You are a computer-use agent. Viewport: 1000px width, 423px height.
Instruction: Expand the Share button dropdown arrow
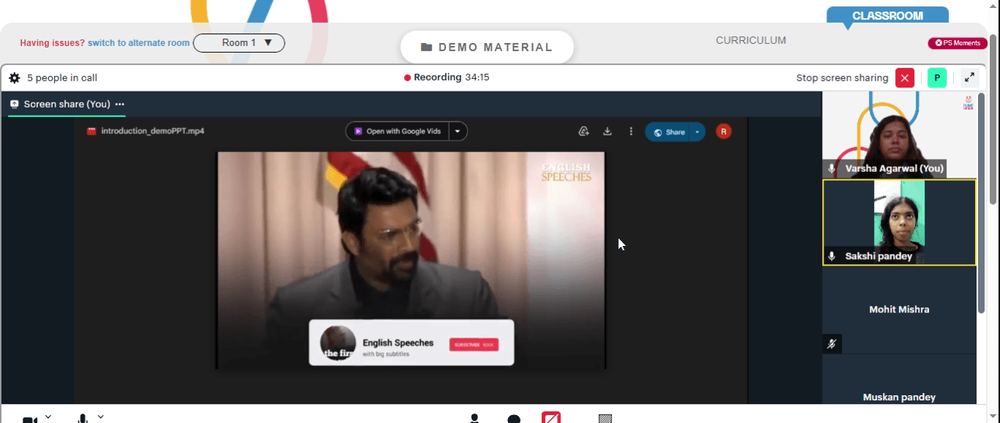[x=697, y=132]
